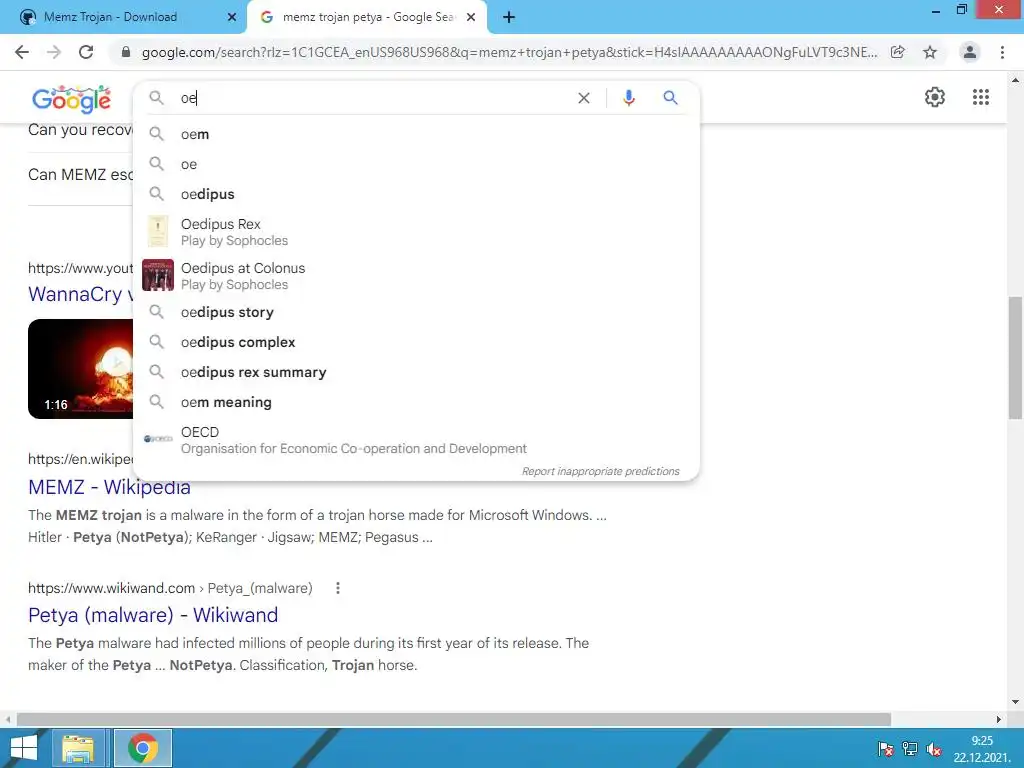This screenshot has height=768, width=1024.
Task: Open the Windows Start menu
Action: pyautogui.click(x=24, y=748)
